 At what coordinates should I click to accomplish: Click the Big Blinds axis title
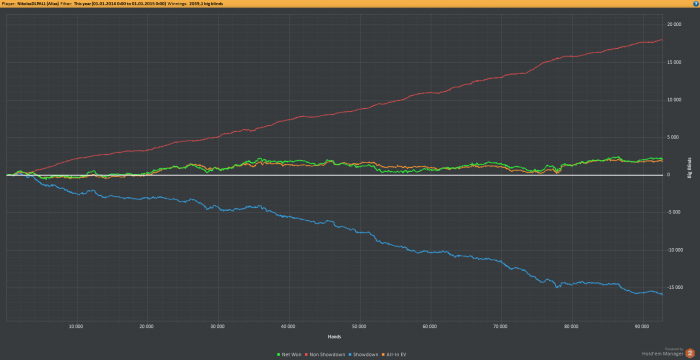coord(689,168)
